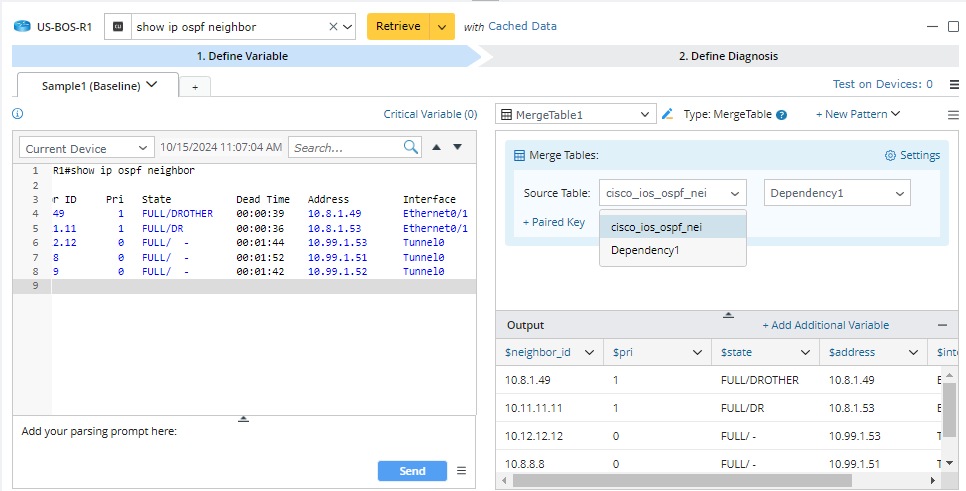Screen dimensions: 966x491
Task: Switch to the Define Diagnosis step
Action: [727, 56]
